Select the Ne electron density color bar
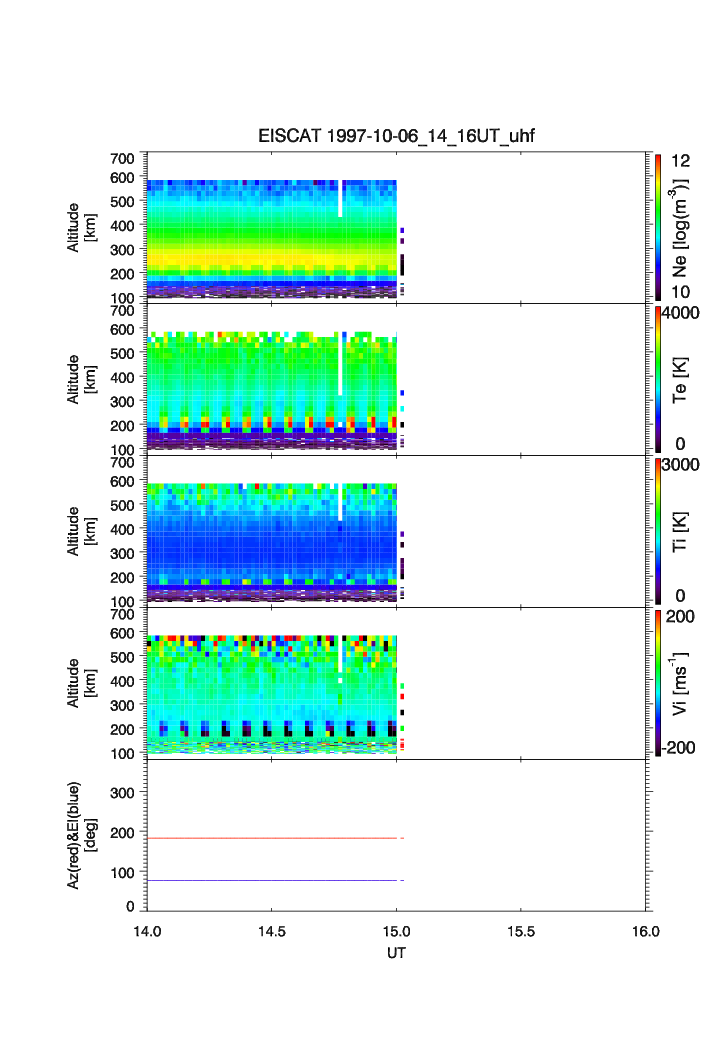The width and height of the screenshot is (708, 1063). click(658, 228)
